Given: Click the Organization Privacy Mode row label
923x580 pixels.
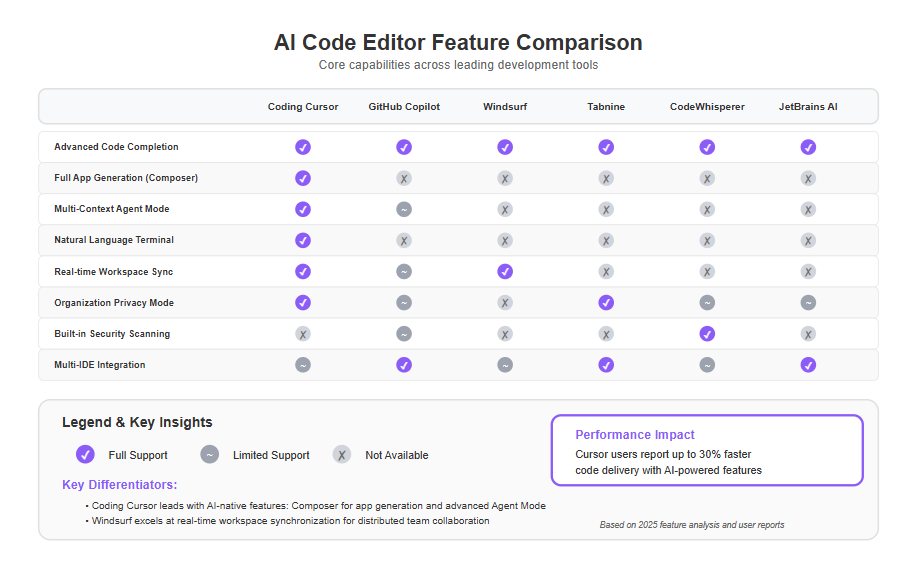Looking at the screenshot, I should click(114, 303).
